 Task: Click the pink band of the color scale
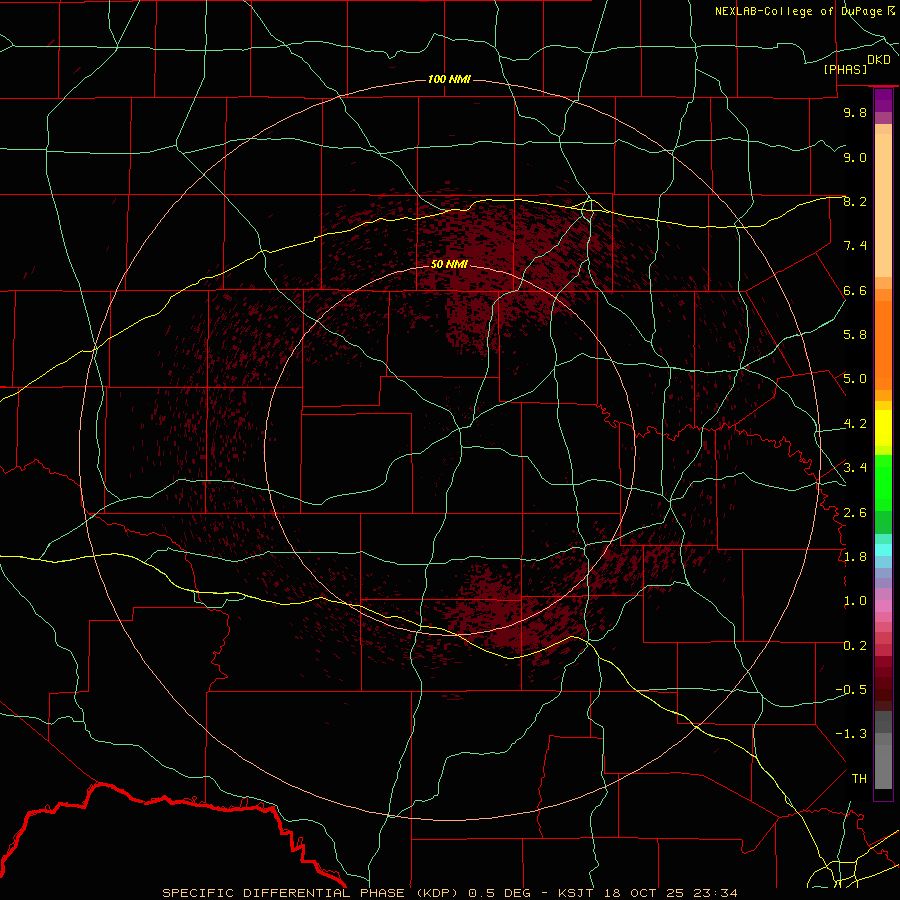click(883, 606)
